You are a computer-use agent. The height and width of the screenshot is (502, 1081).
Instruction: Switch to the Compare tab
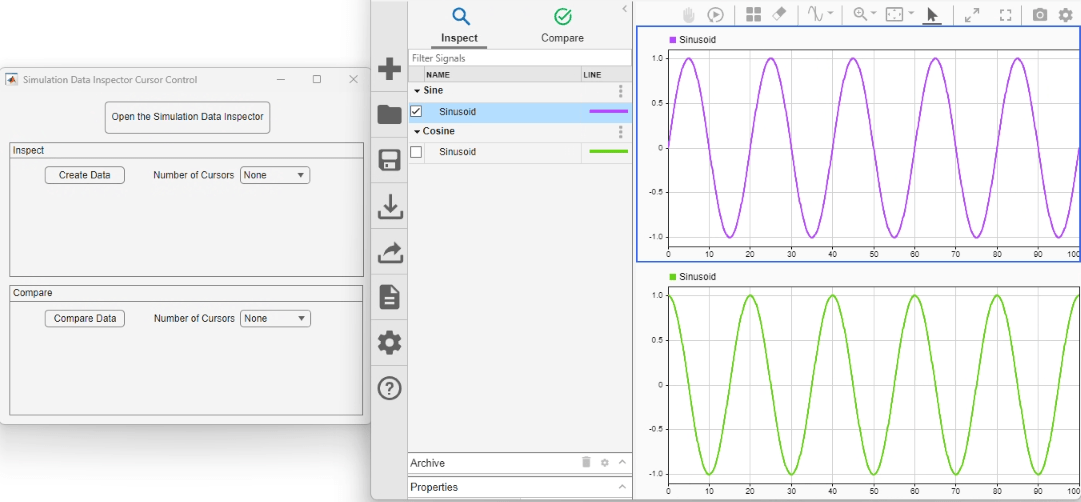(x=562, y=26)
